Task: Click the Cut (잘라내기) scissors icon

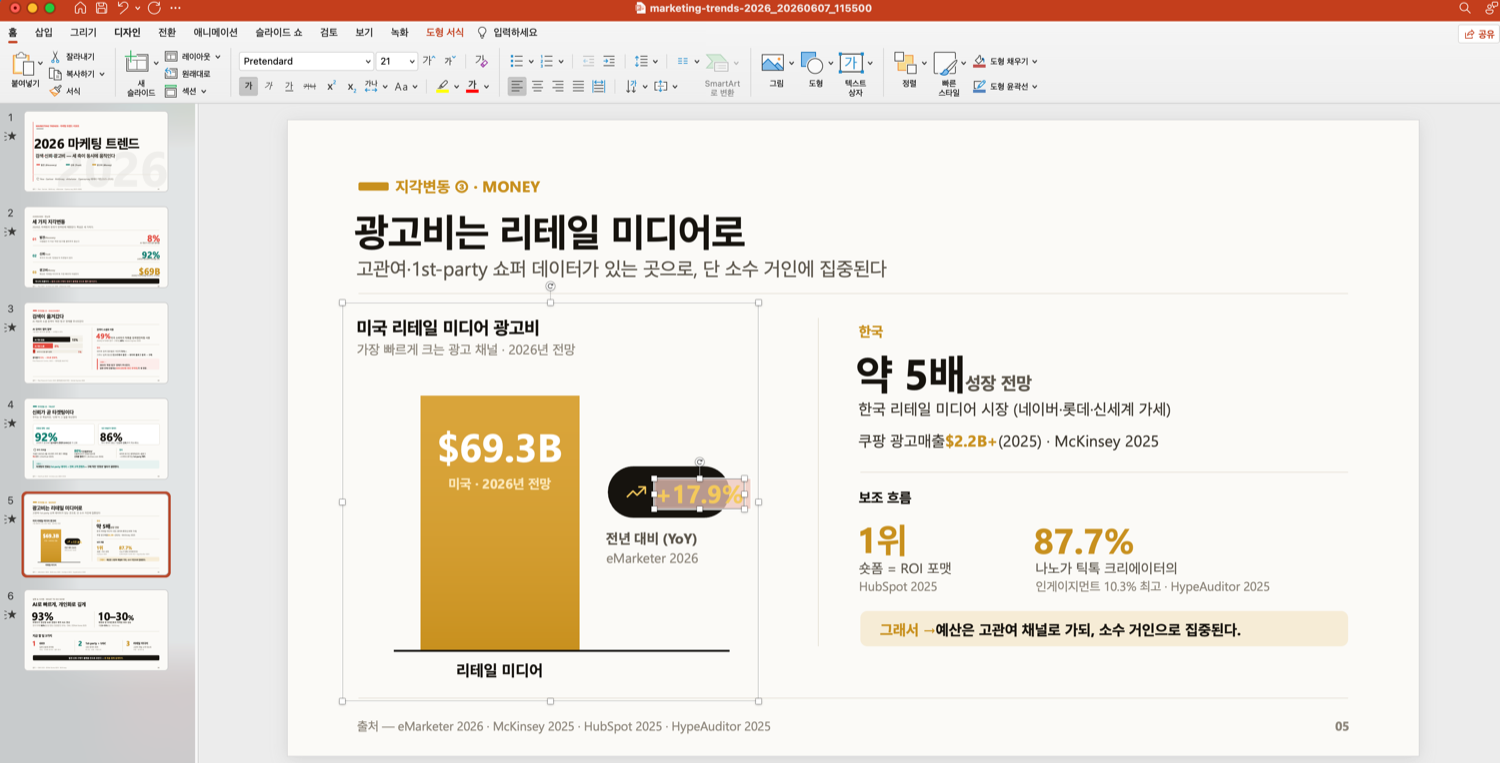Action: [56, 57]
